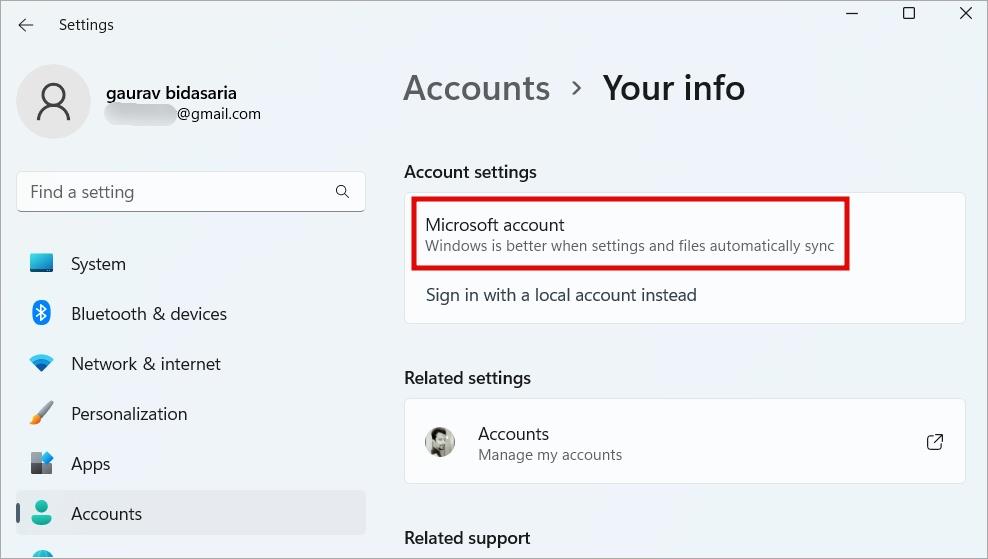Click the Your info page title
This screenshot has height=559, width=988.
(x=674, y=88)
